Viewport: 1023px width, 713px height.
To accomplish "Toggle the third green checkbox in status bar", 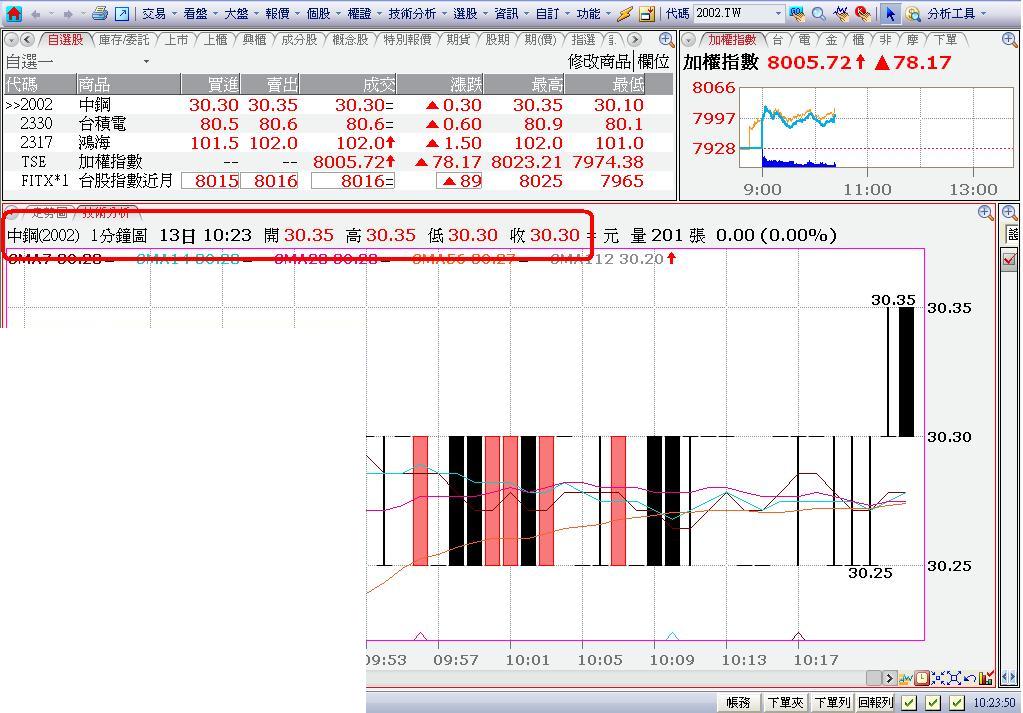I will [x=957, y=703].
